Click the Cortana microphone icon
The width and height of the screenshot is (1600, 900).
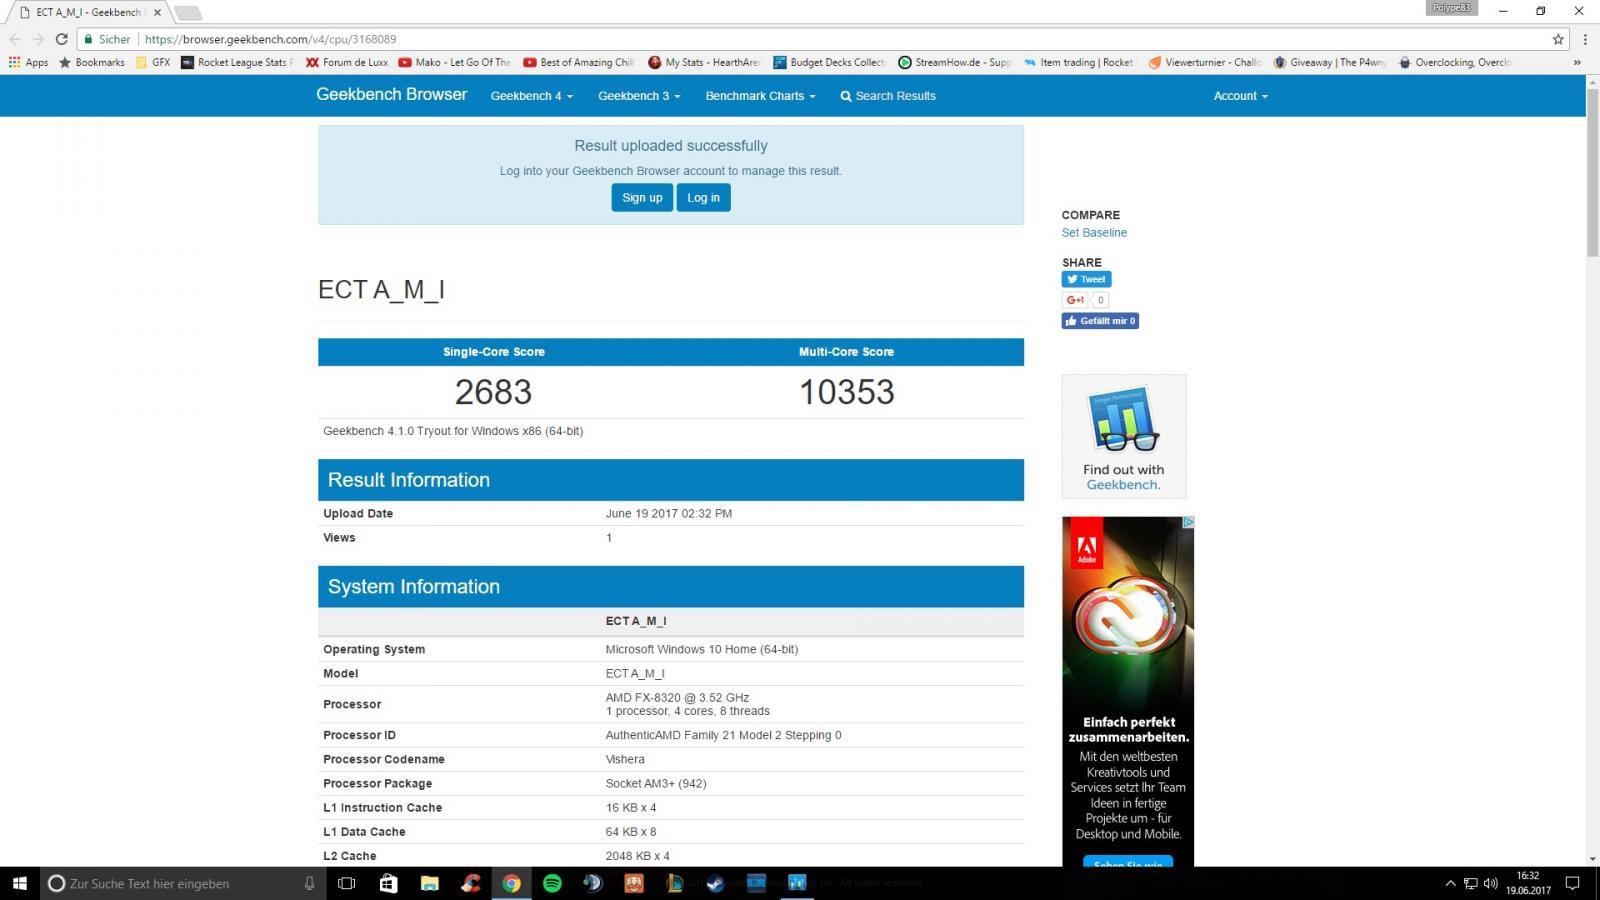point(309,883)
